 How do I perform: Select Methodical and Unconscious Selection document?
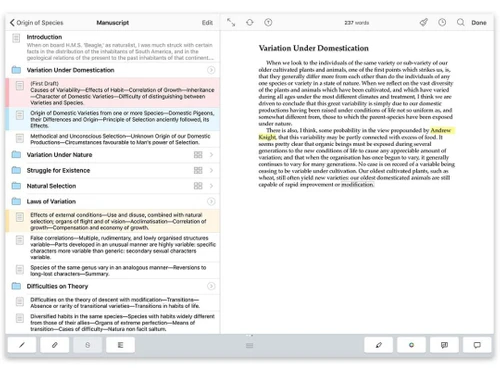(113, 139)
